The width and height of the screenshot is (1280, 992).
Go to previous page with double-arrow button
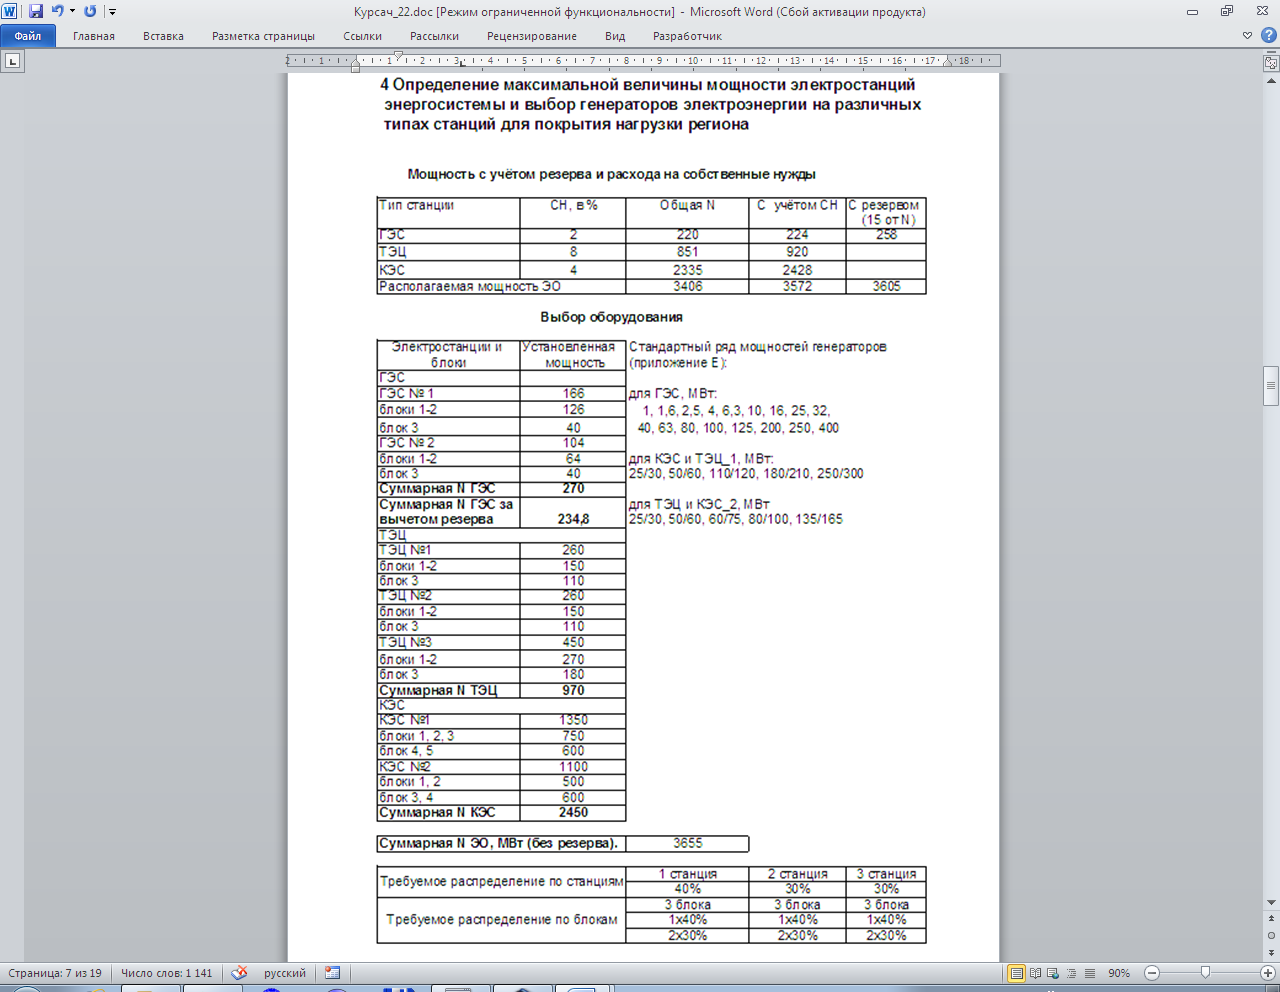(1271, 918)
